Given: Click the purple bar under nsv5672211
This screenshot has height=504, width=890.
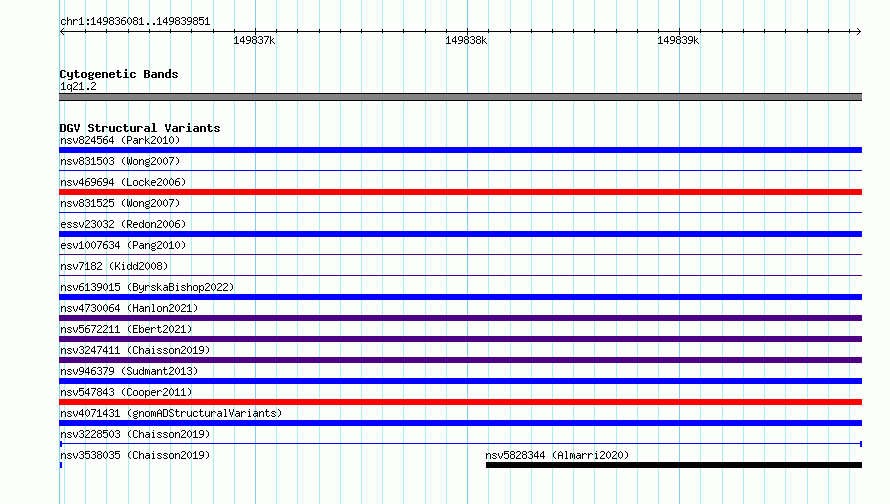Looking at the screenshot, I should click(x=460, y=339).
